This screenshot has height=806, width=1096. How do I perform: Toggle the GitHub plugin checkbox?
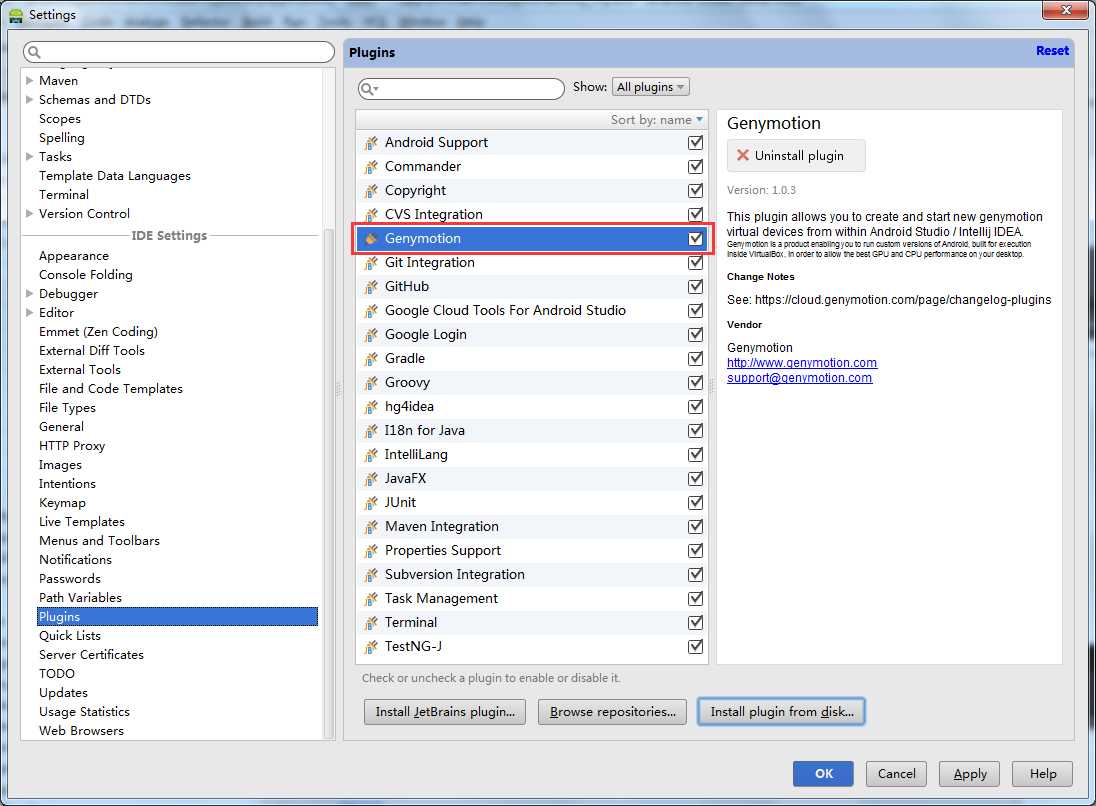point(695,287)
